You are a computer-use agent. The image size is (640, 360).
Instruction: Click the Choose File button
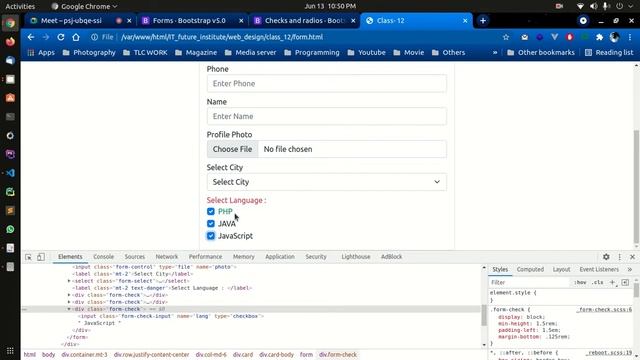[232, 149]
